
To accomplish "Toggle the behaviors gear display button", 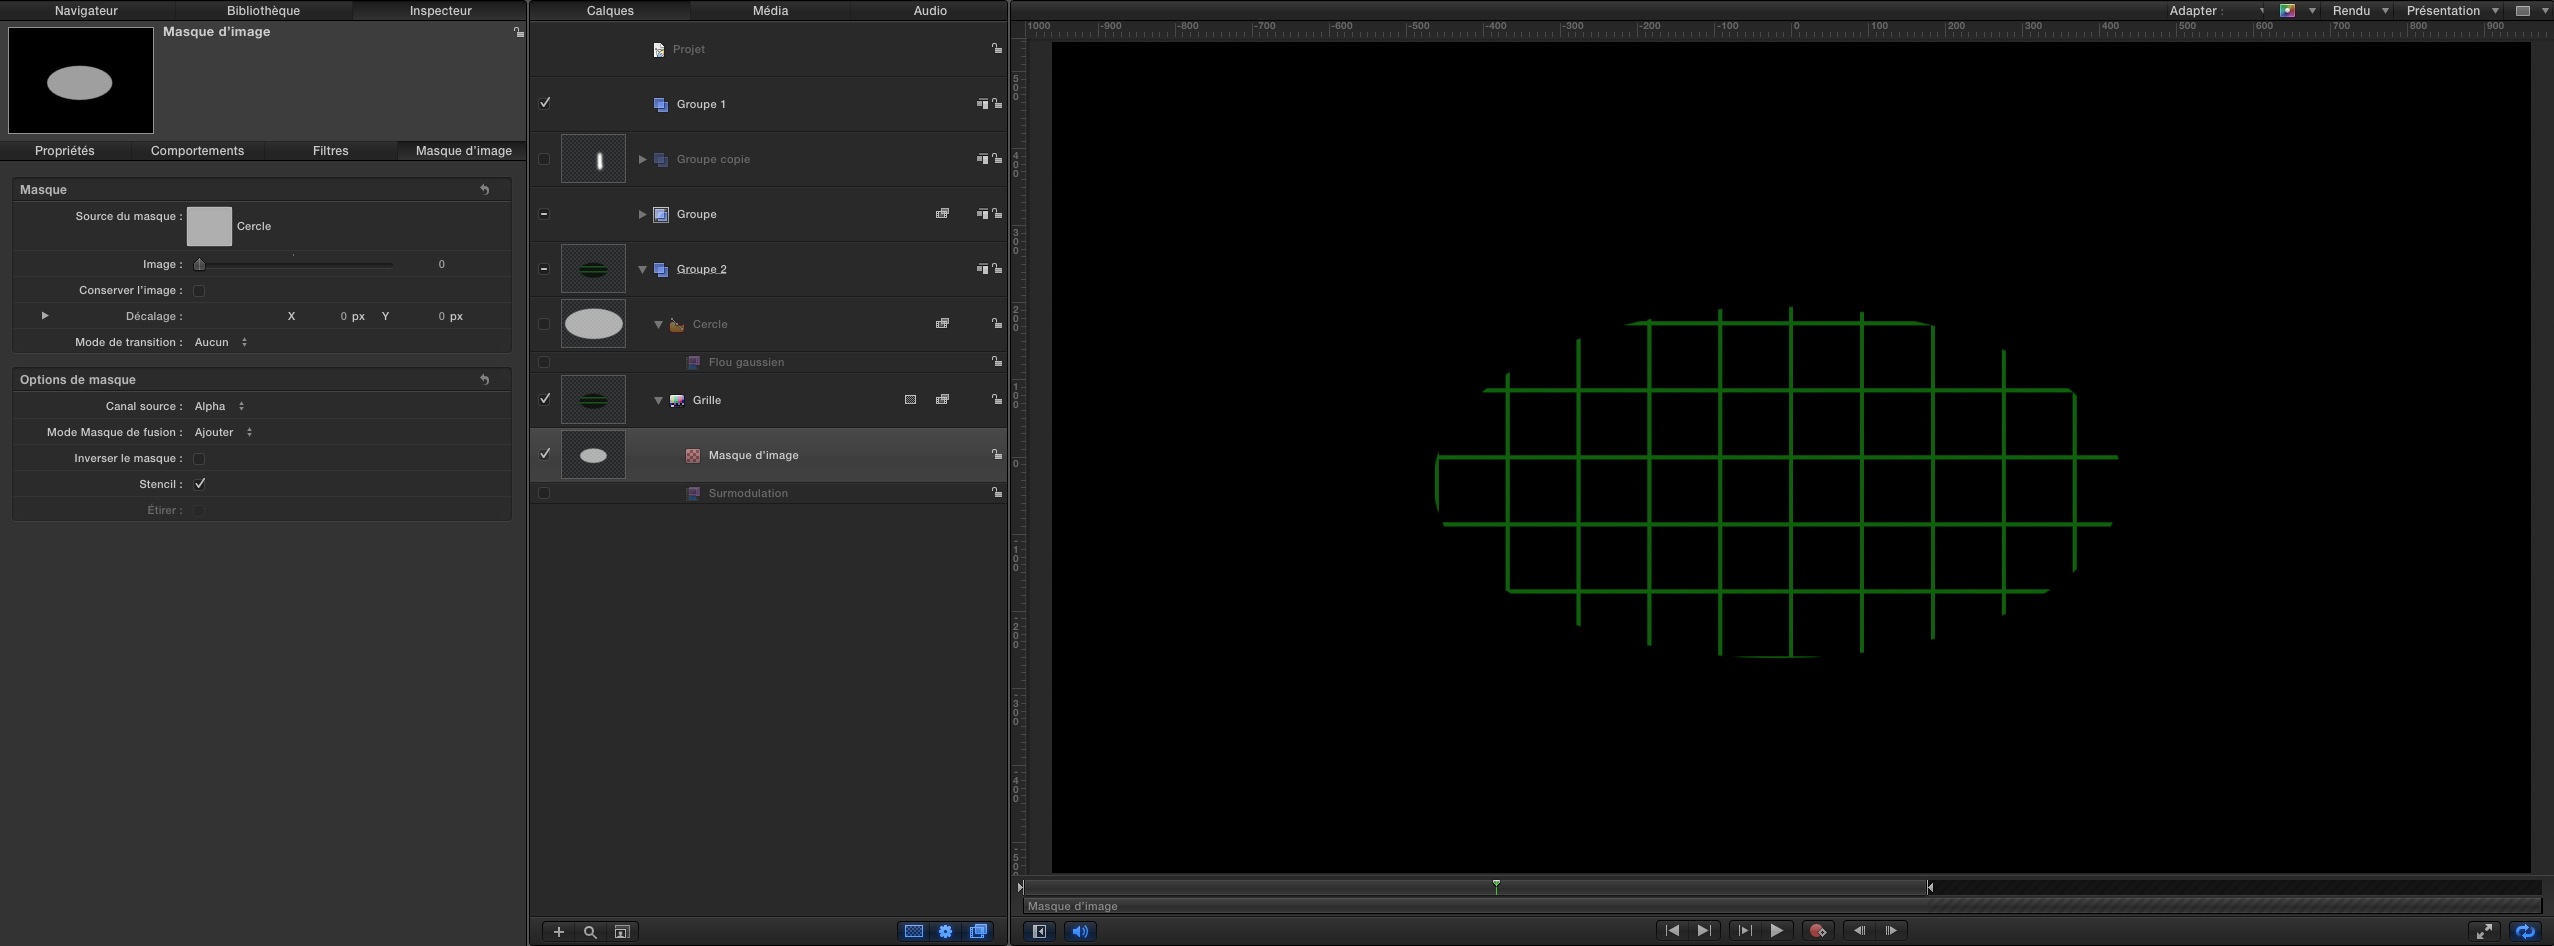I will (x=946, y=932).
